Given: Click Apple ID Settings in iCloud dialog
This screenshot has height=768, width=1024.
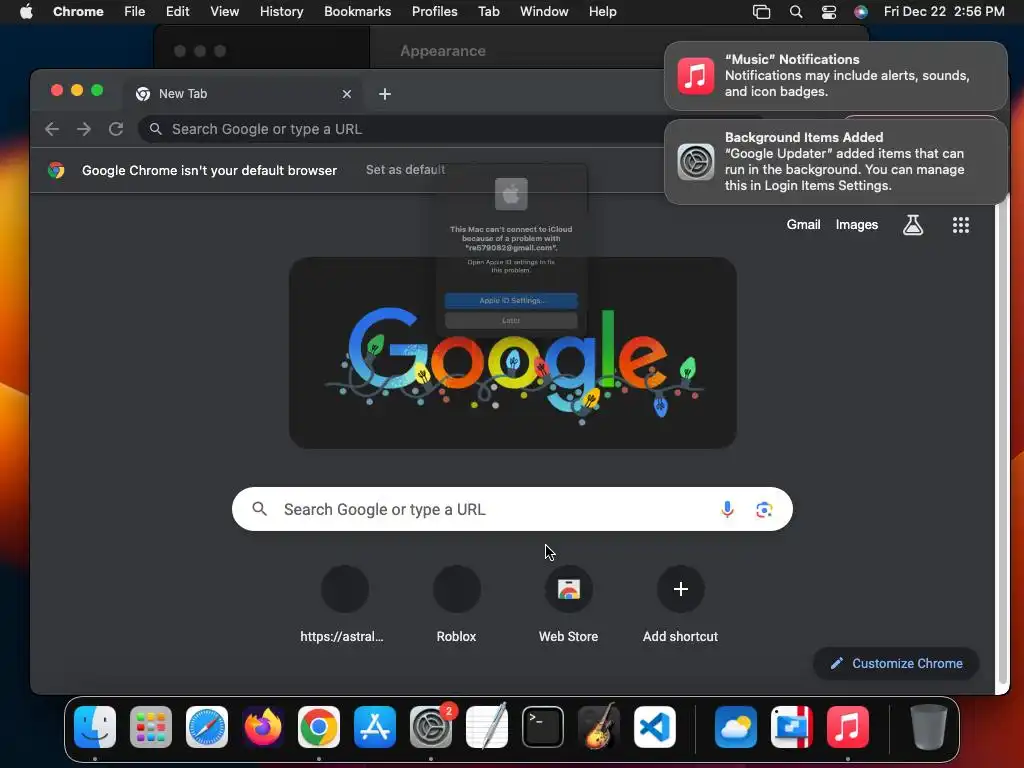Looking at the screenshot, I should point(511,300).
